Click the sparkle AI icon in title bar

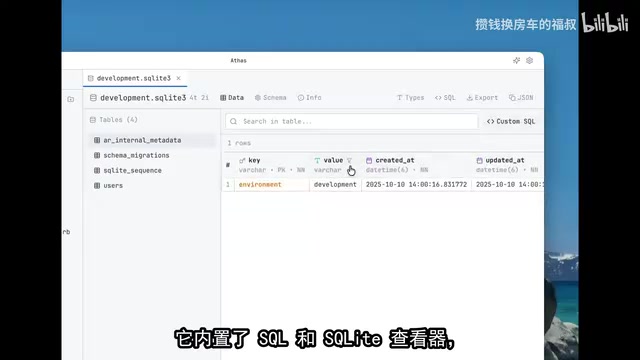point(516,60)
